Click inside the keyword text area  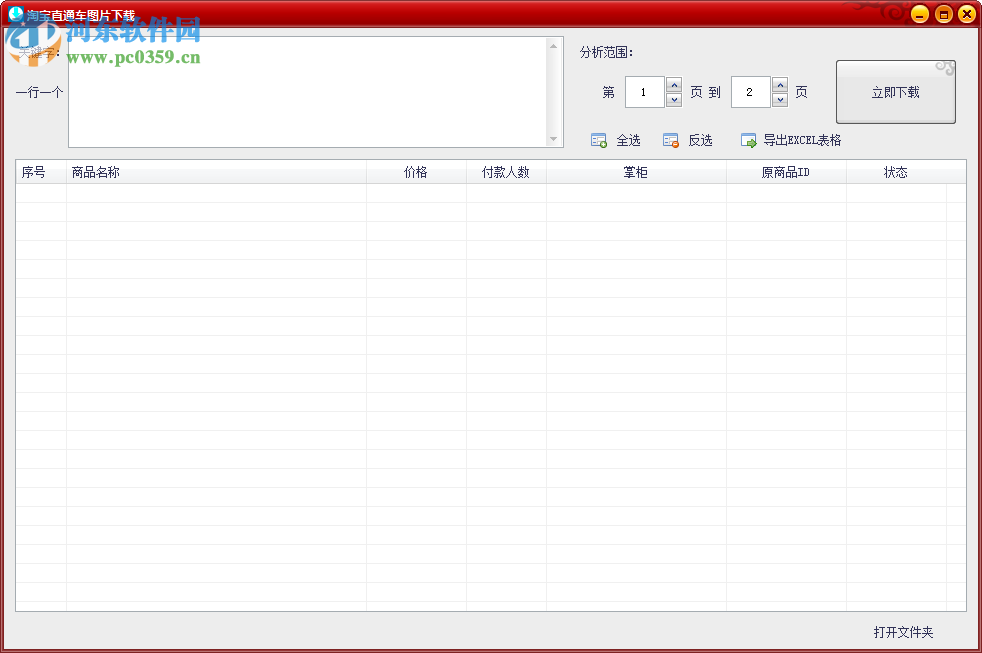(308, 92)
